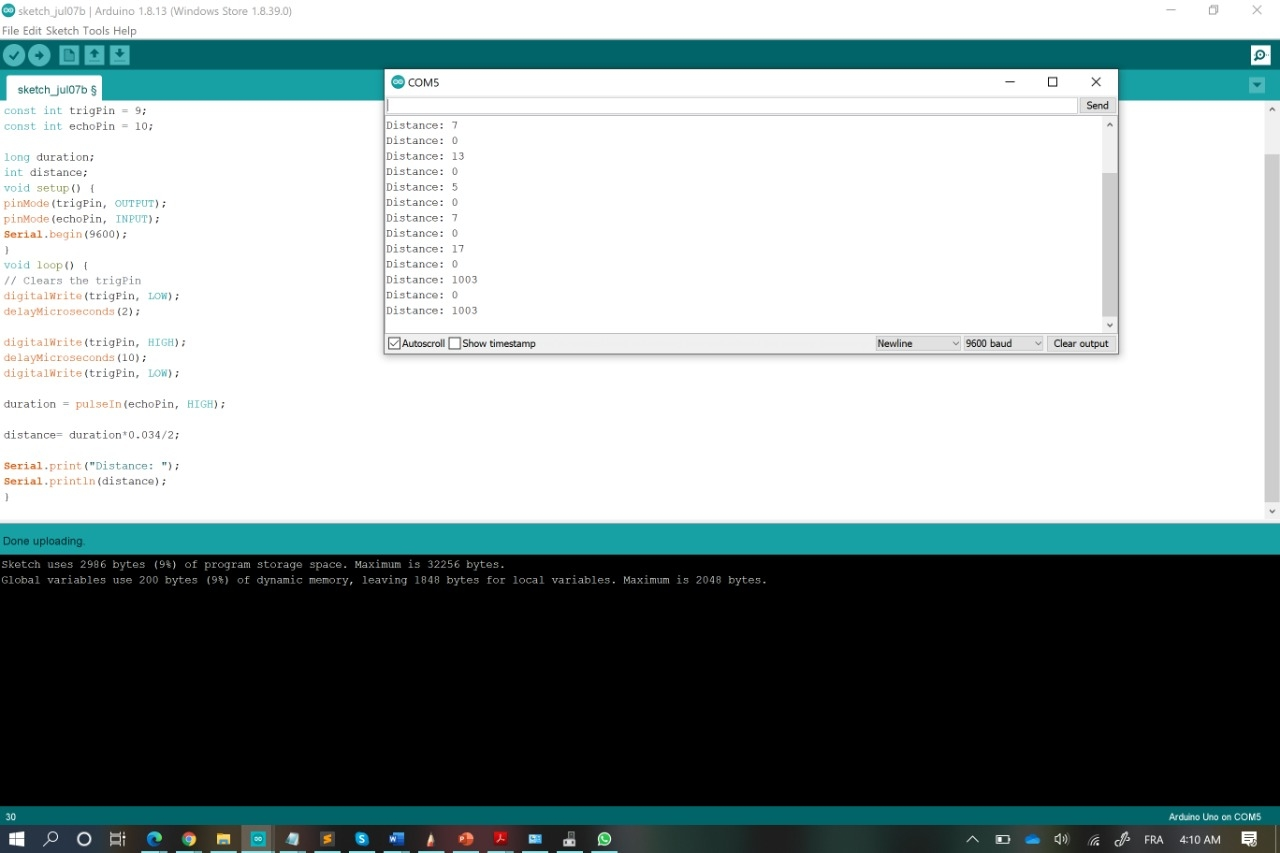Open the Tools menu
The width and height of the screenshot is (1280, 853).
[x=96, y=31]
